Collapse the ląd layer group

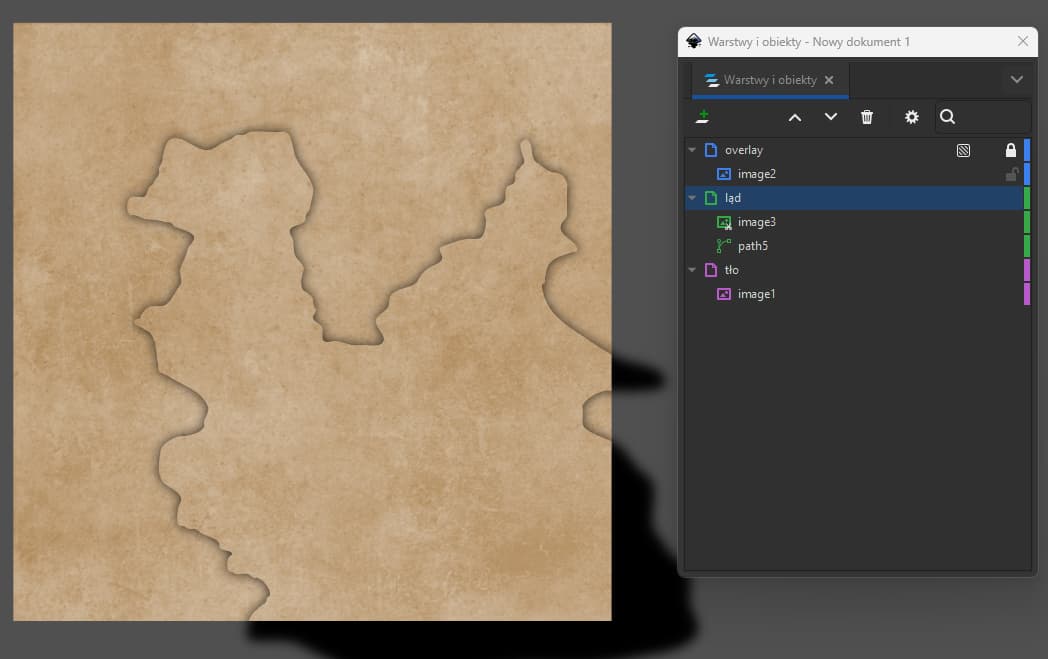(x=692, y=198)
